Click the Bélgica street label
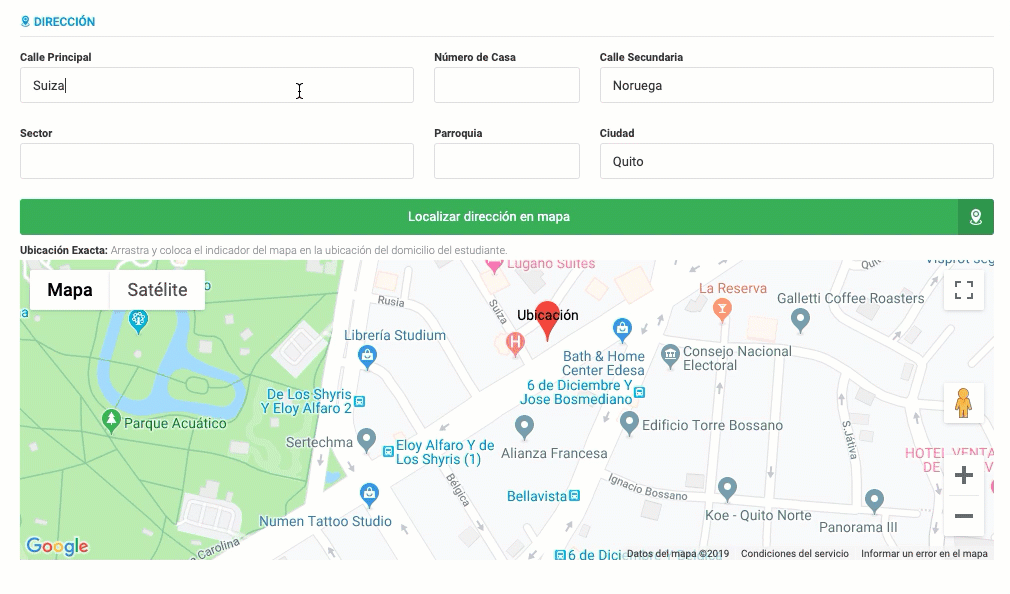The height and width of the screenshot is (594, 1010). coord(457,490)
